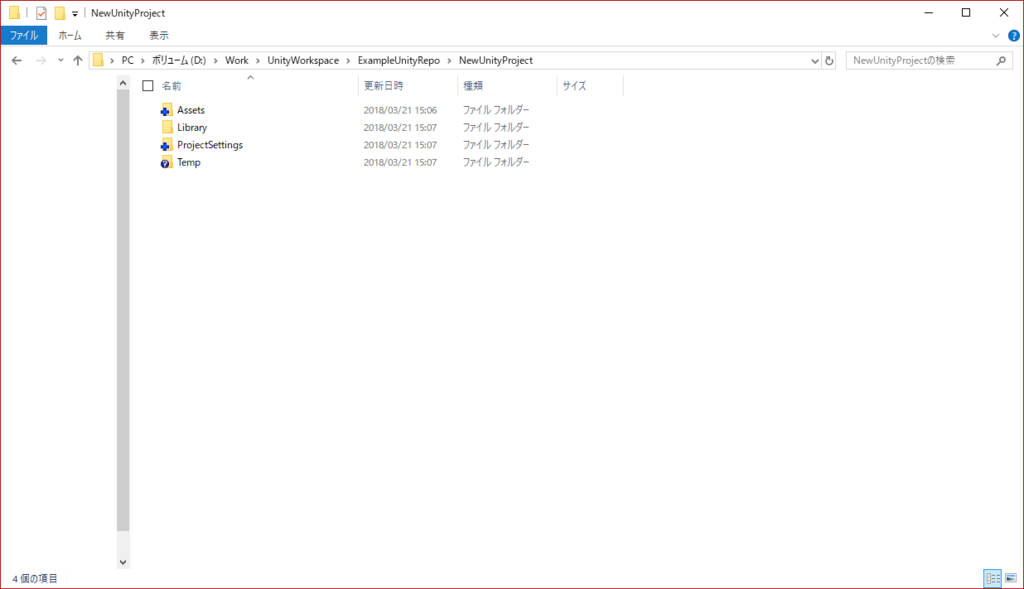
Task: Navigate to ExampleUnityRepo in the address bar
Action: pos(398,60)
